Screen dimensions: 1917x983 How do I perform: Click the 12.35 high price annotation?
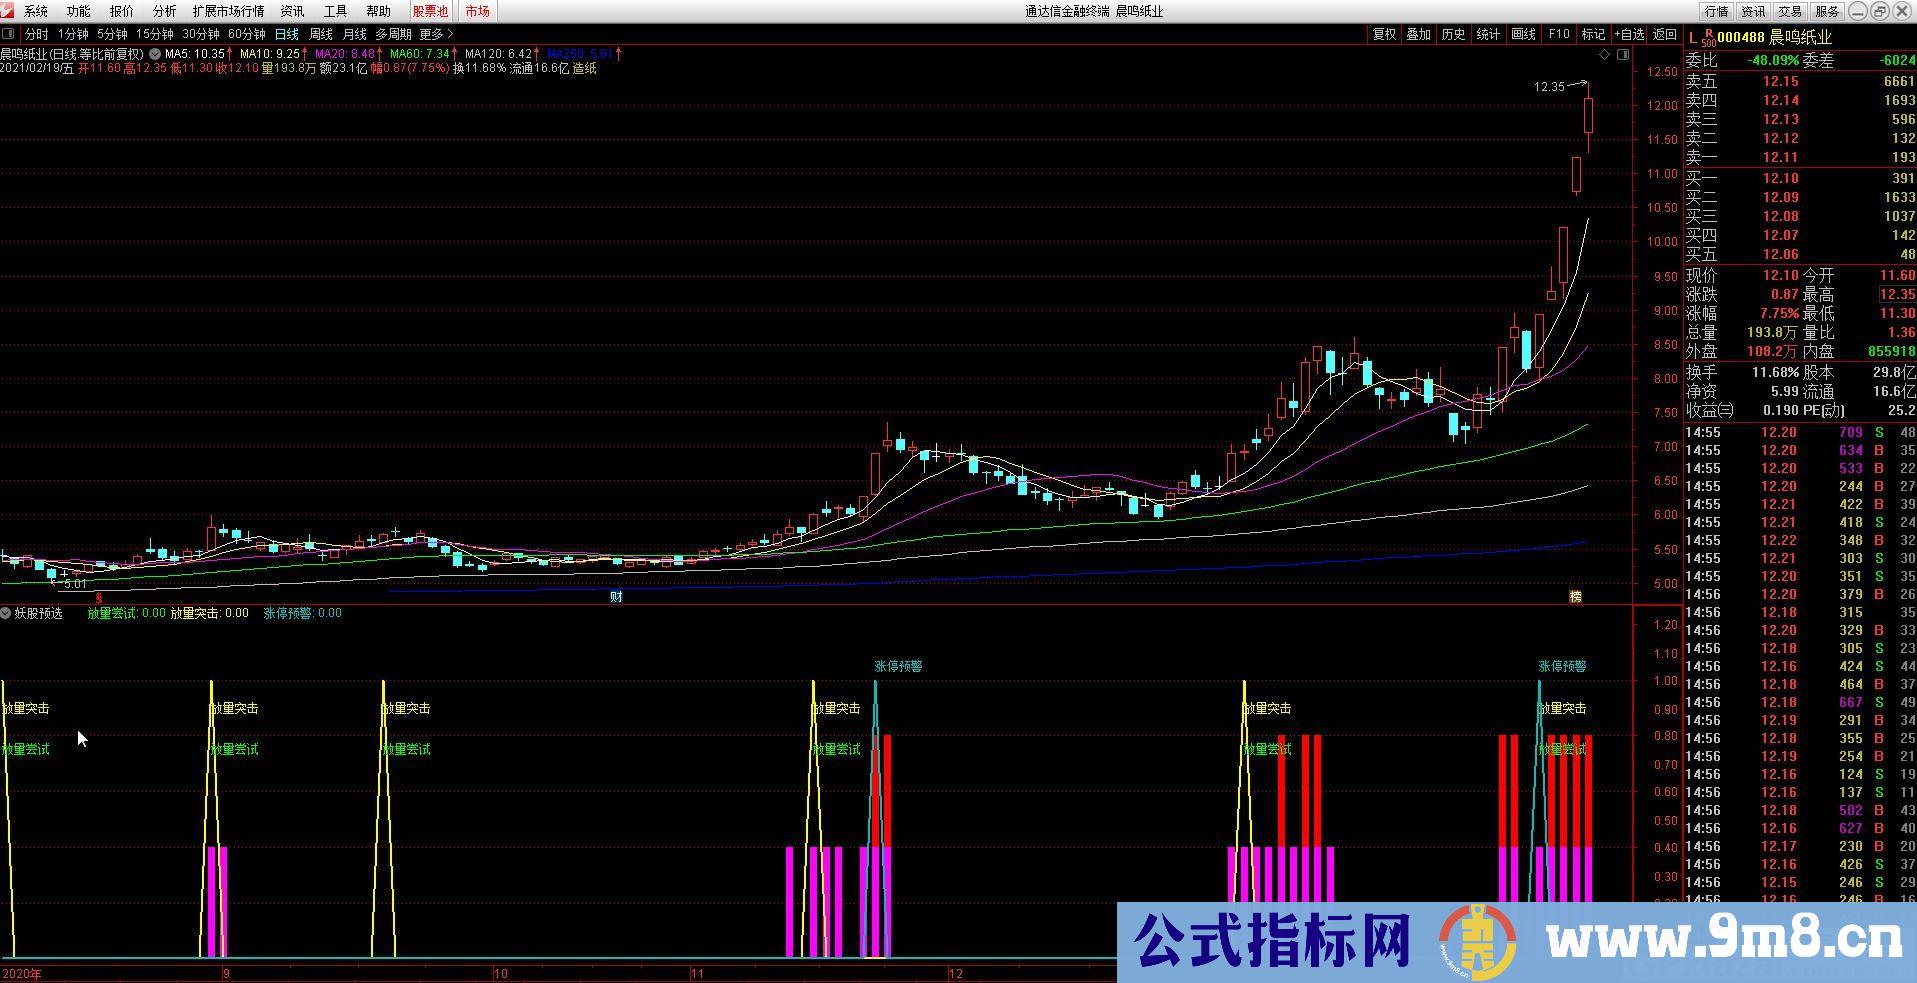point(1549,87)
